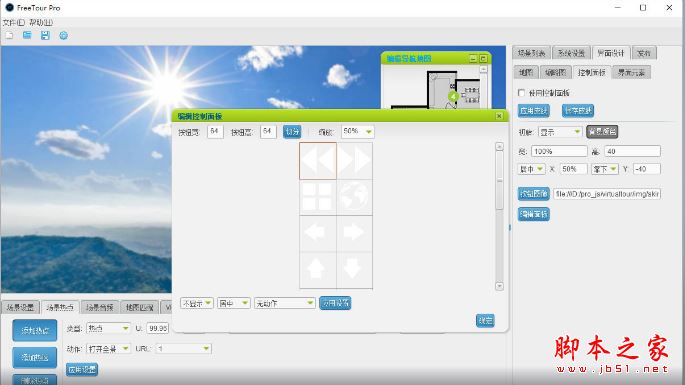Select the four squares grid skin cell
Screen dimensions: 685x385
[x=318, y=197]
